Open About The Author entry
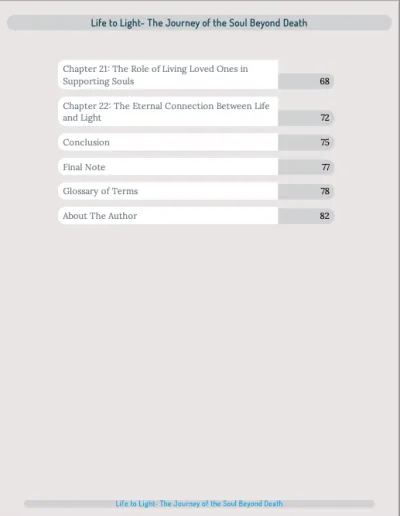This screenshot has width=400, height=516. (x=168, y=216)
